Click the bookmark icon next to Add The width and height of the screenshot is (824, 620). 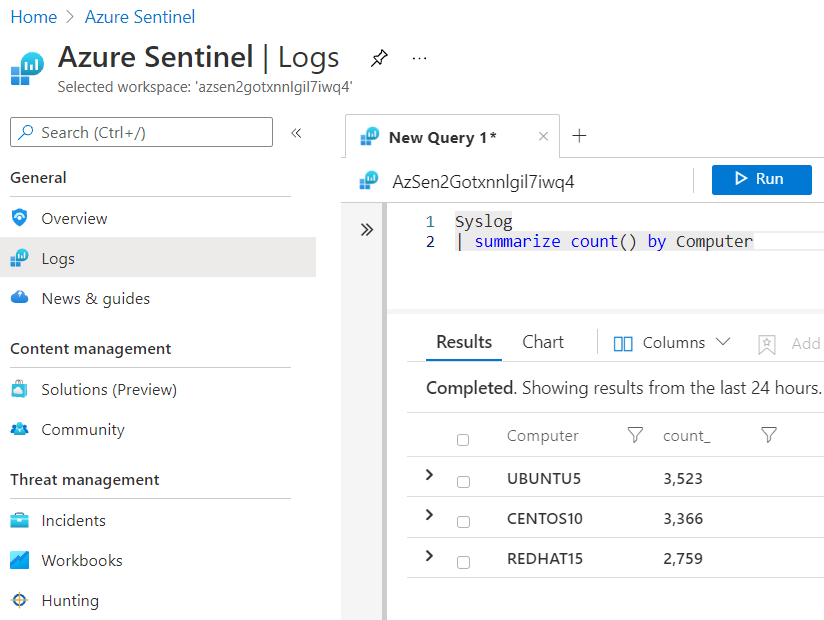click(767, 345)
